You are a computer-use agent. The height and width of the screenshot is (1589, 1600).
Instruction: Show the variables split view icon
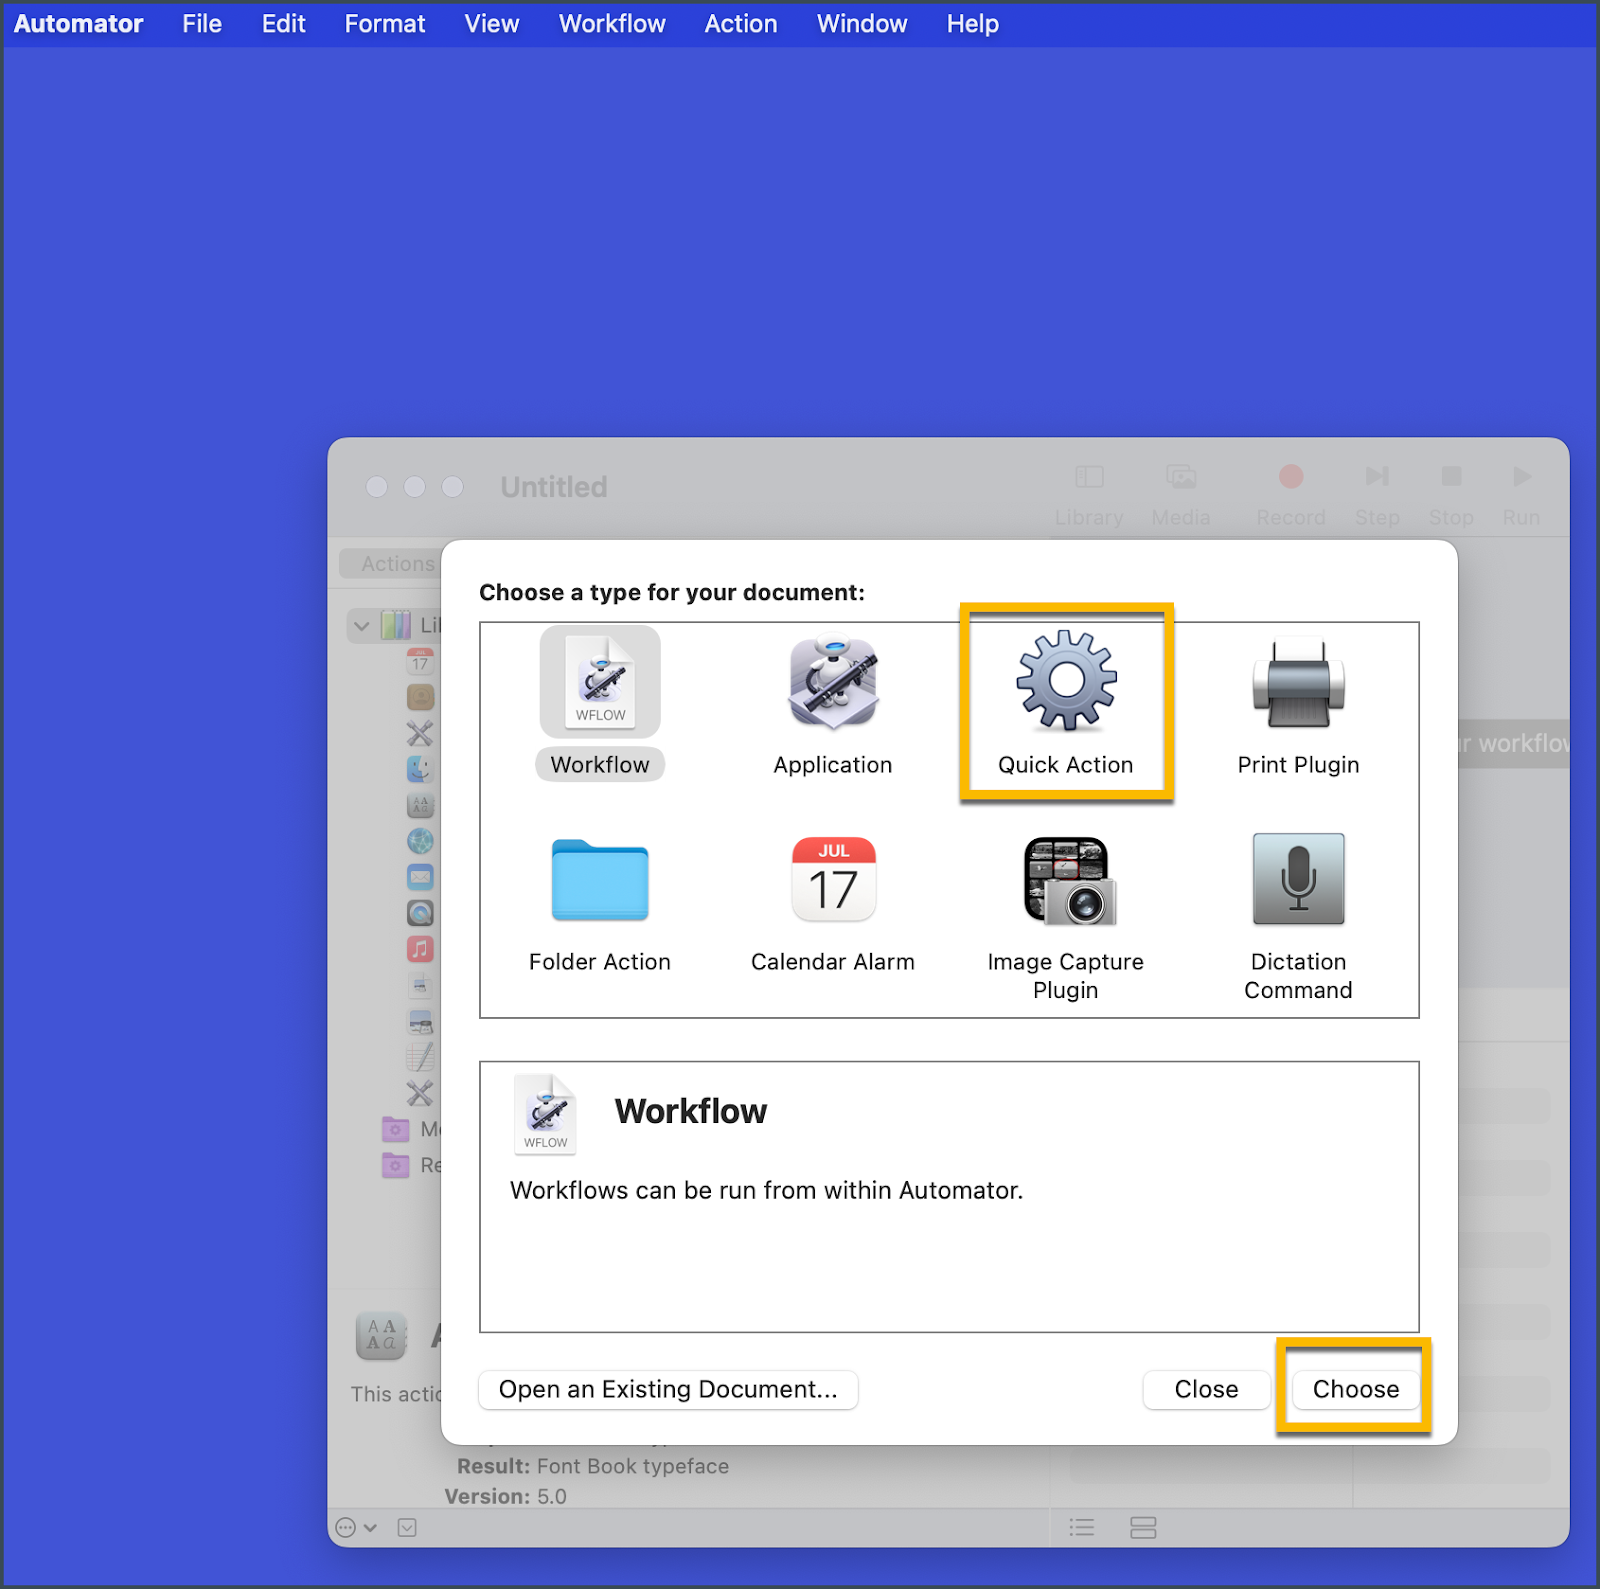pos(1143,1527)
